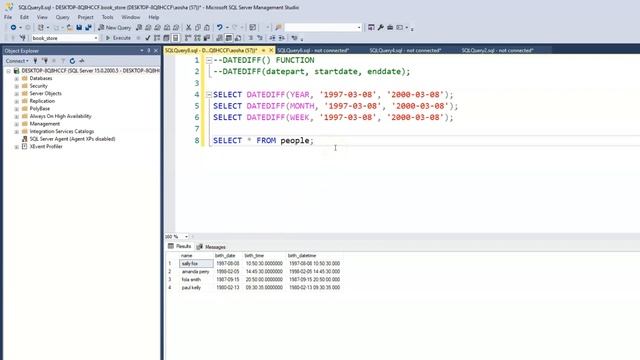Select PolyBase in Object Explorer
Screen dimensions: 640x360
(x=40, y=109)
